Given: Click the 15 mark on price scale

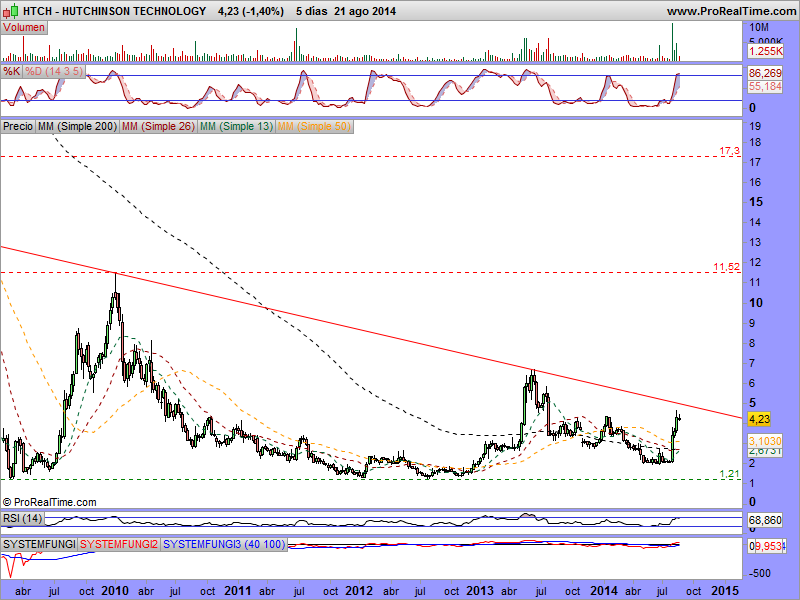Looking at the screenshot, I should click(x=756, y=202).
